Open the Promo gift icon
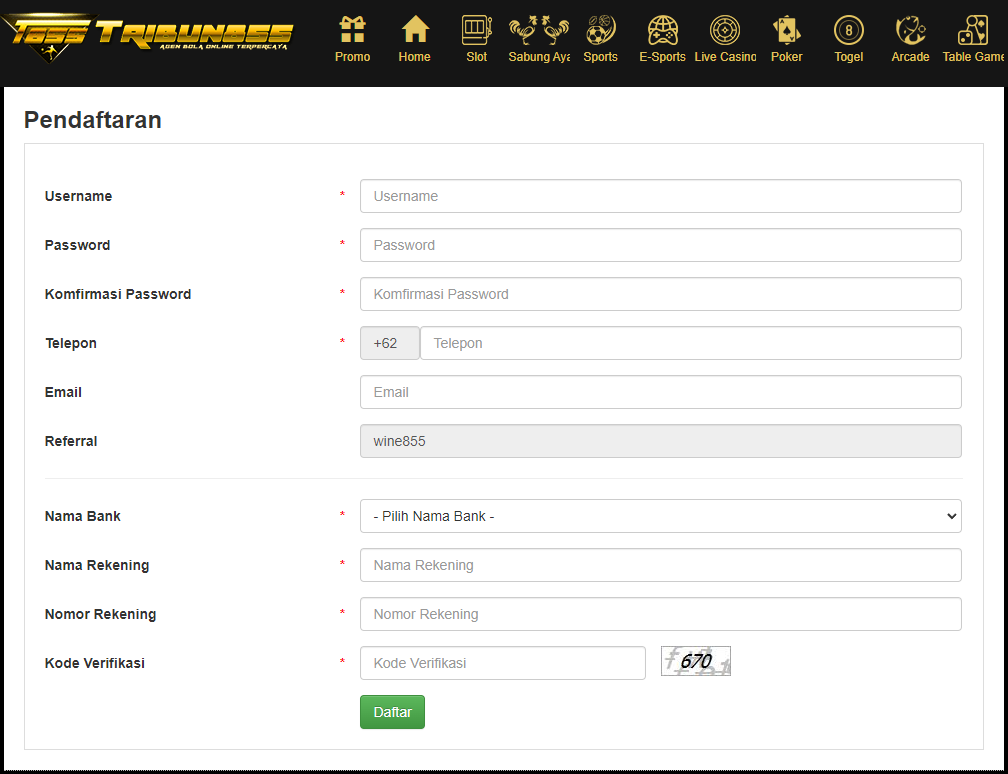The height and width of the screenshot is (774, 1008). (x=352, y=30)
